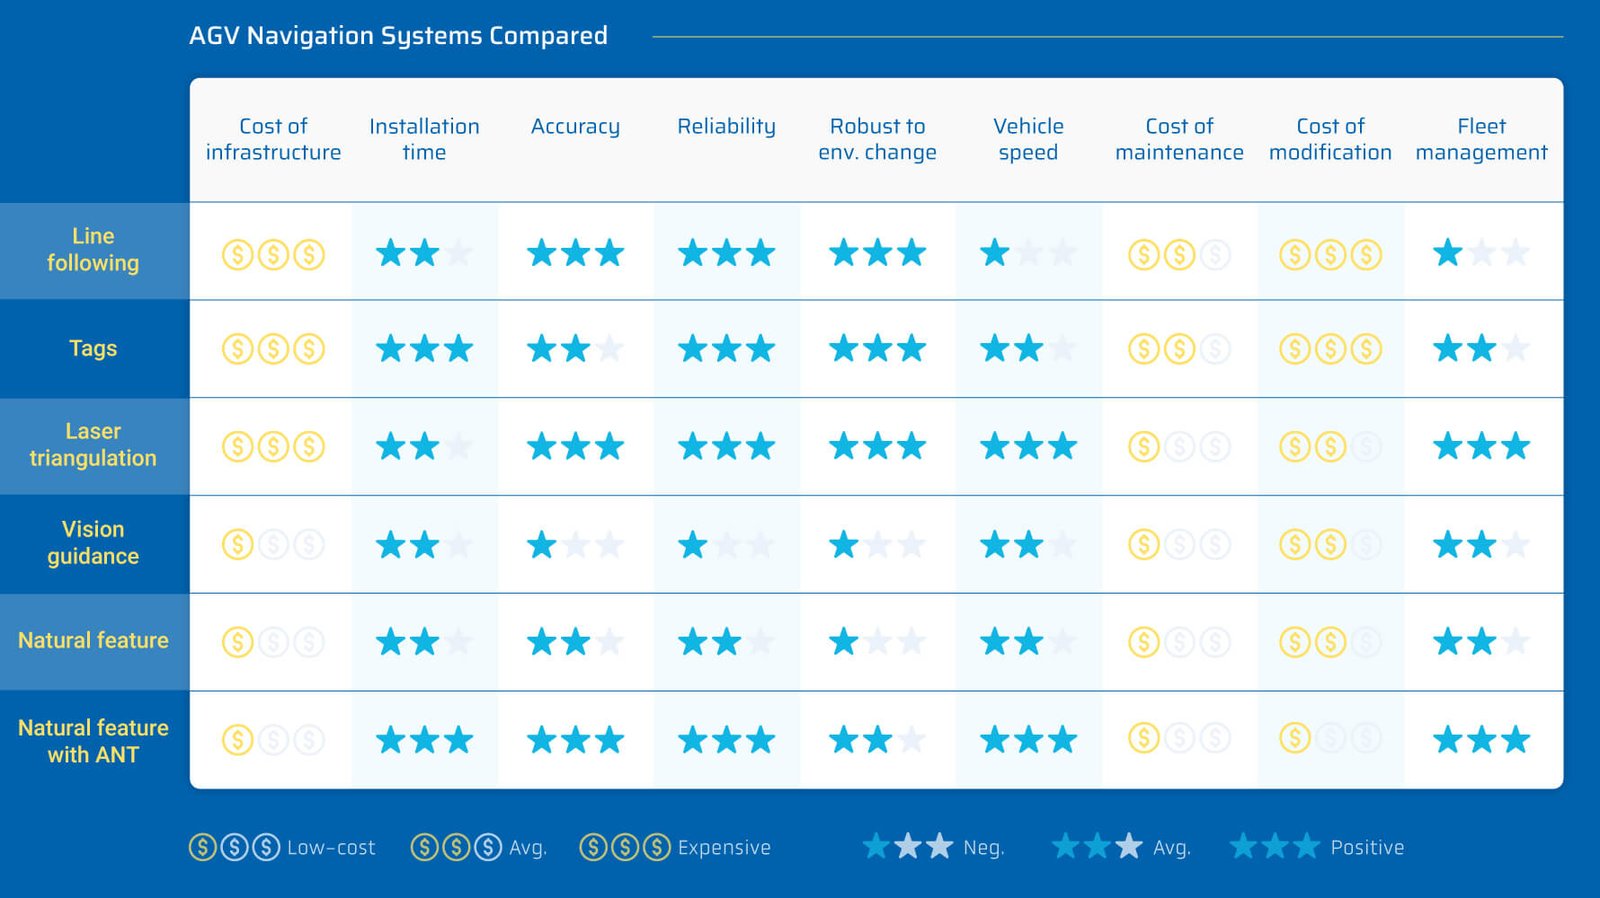The image size is (1600, 898).
Task: Click Vision guidance reliability star rating
Action: click(x=726, y=545)
